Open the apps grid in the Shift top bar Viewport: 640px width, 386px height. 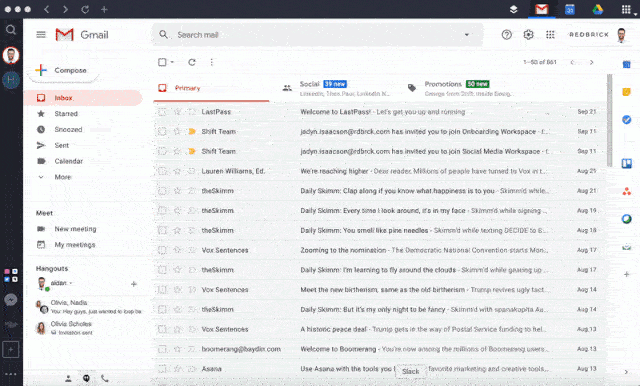click(626, 9)
